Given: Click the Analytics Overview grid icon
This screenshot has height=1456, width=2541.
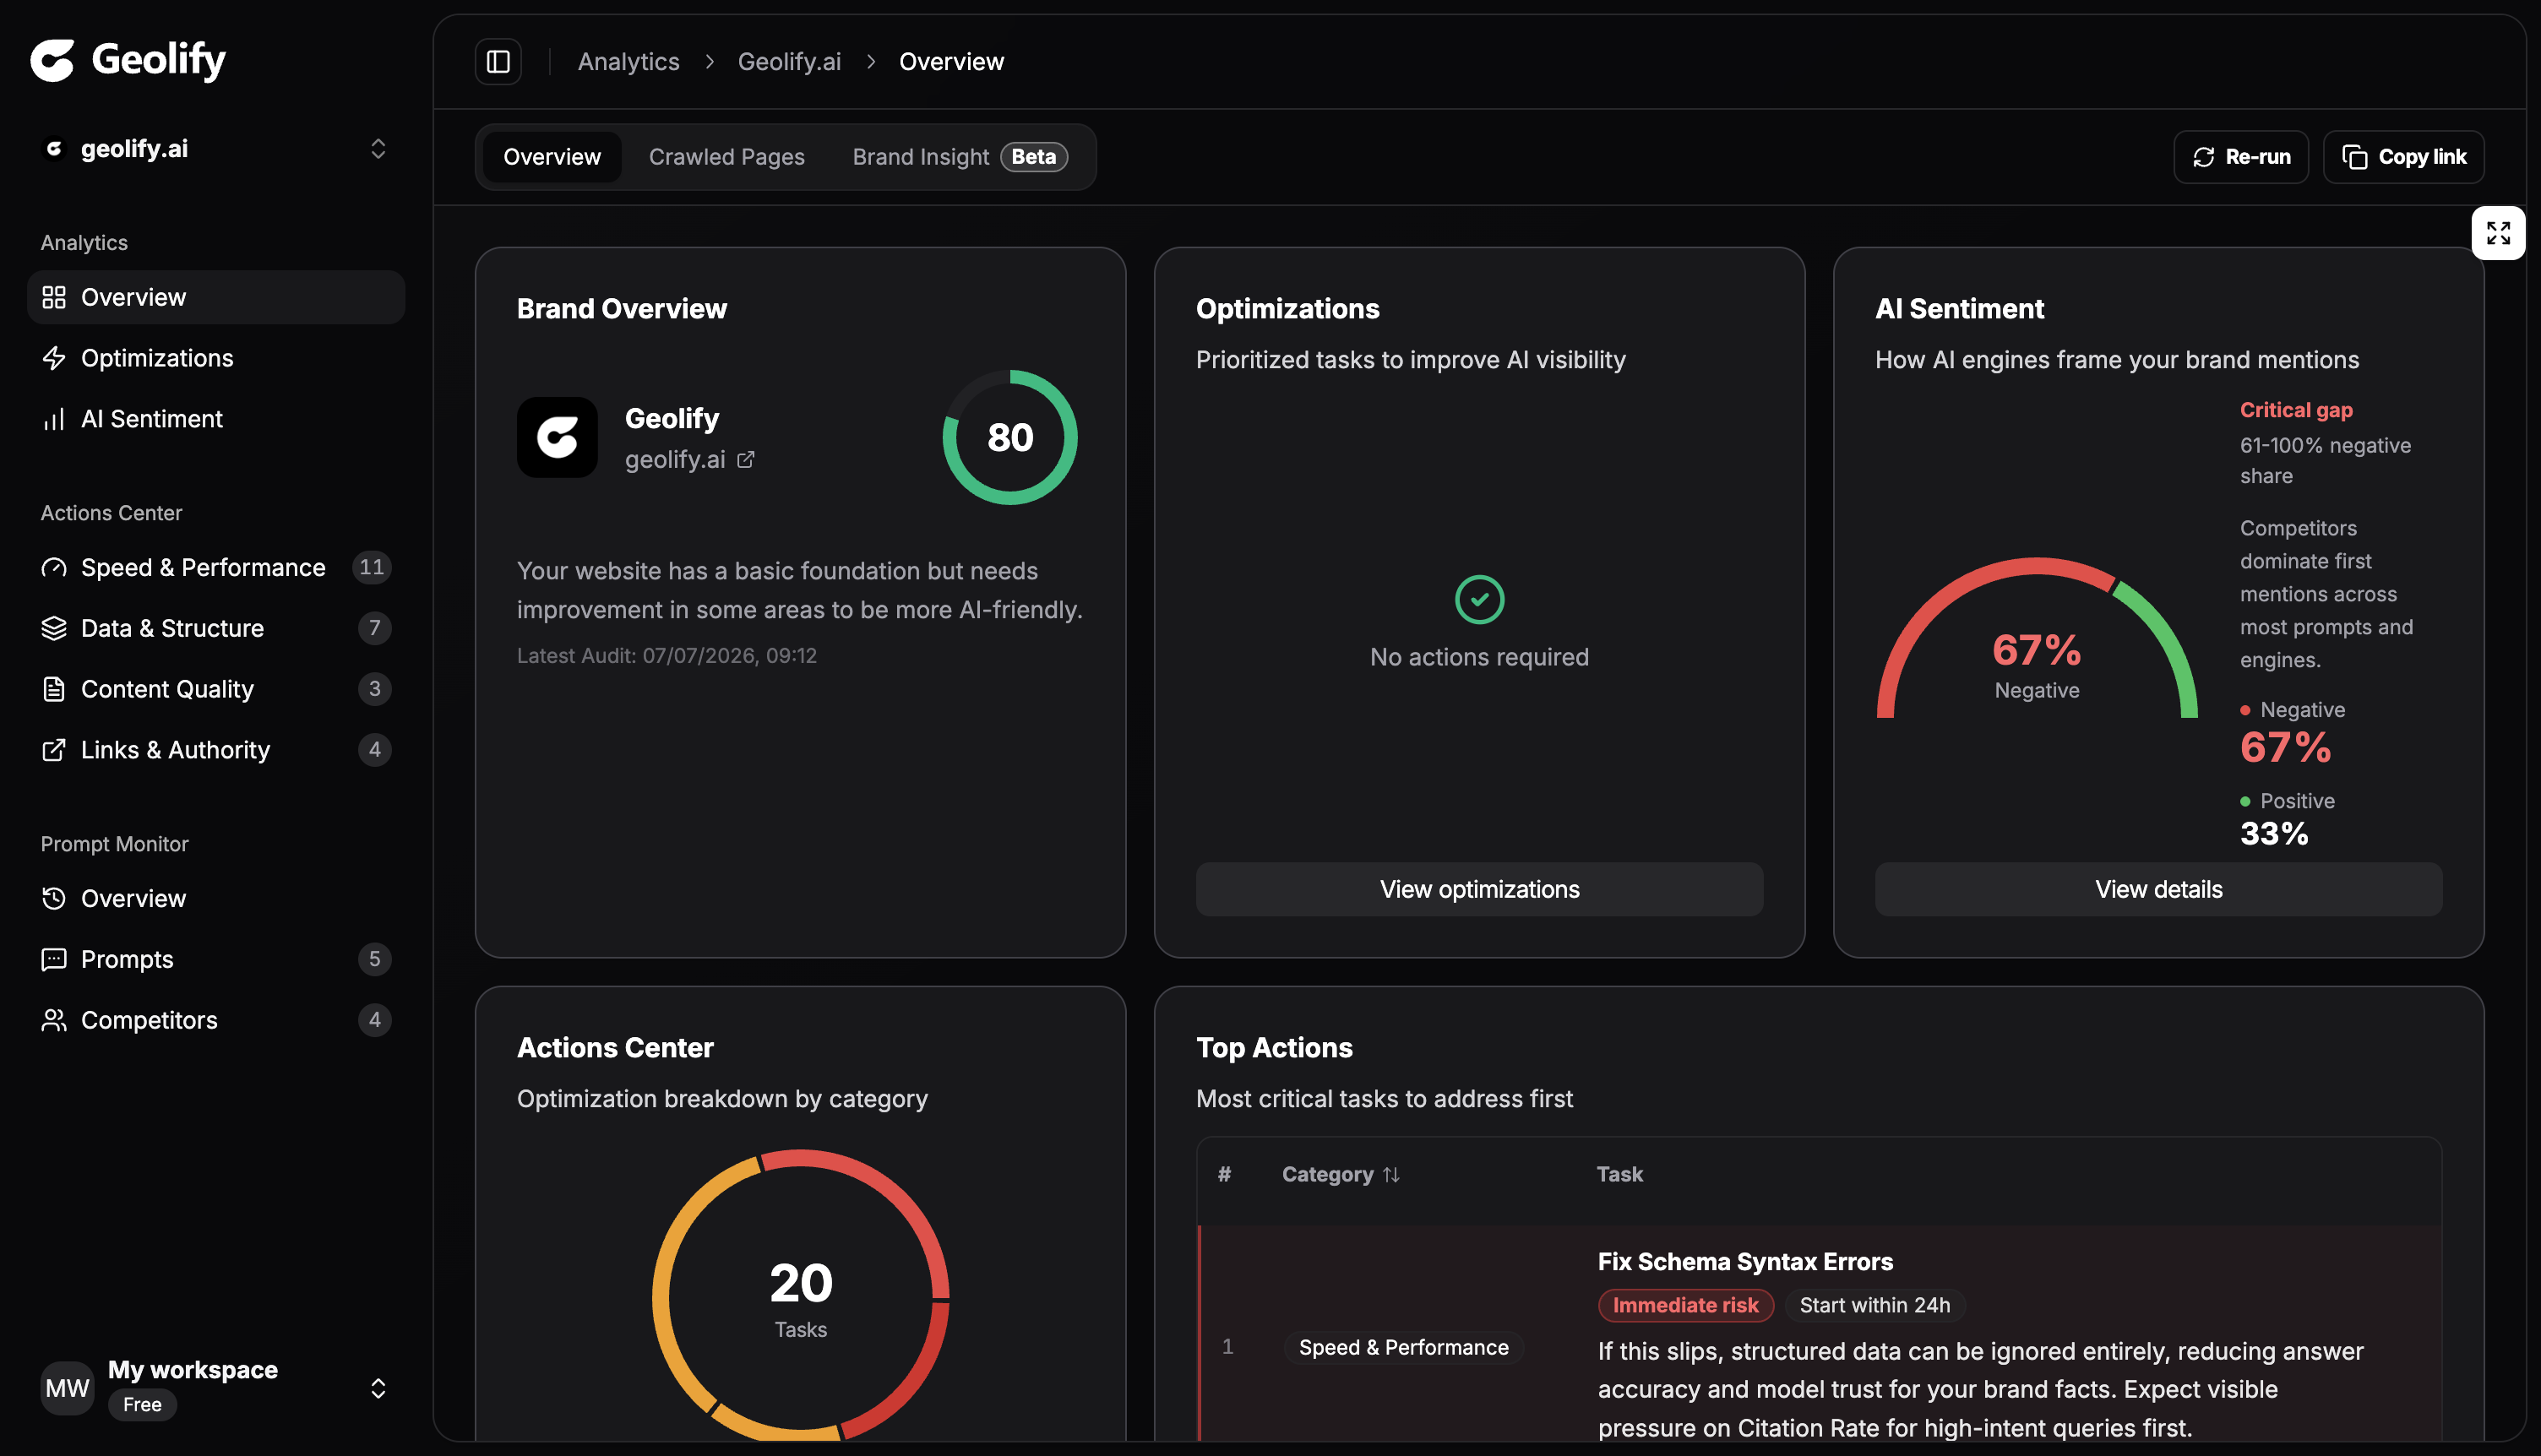Looking at the screenshot, I should pos(54,297).
